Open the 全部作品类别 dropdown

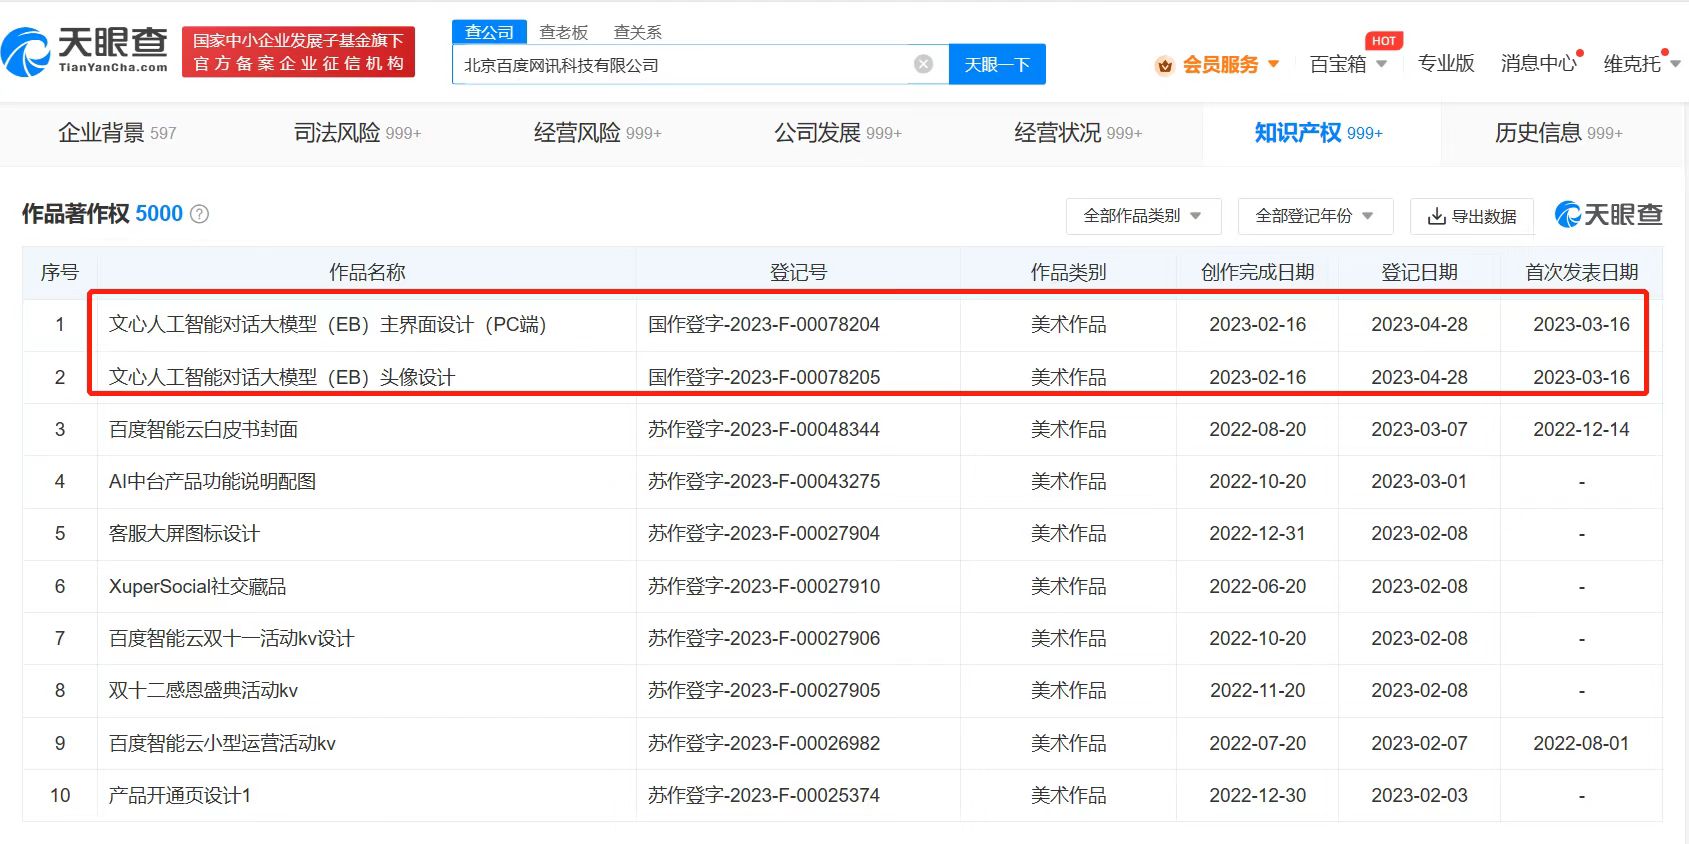tap(1143, 215)
